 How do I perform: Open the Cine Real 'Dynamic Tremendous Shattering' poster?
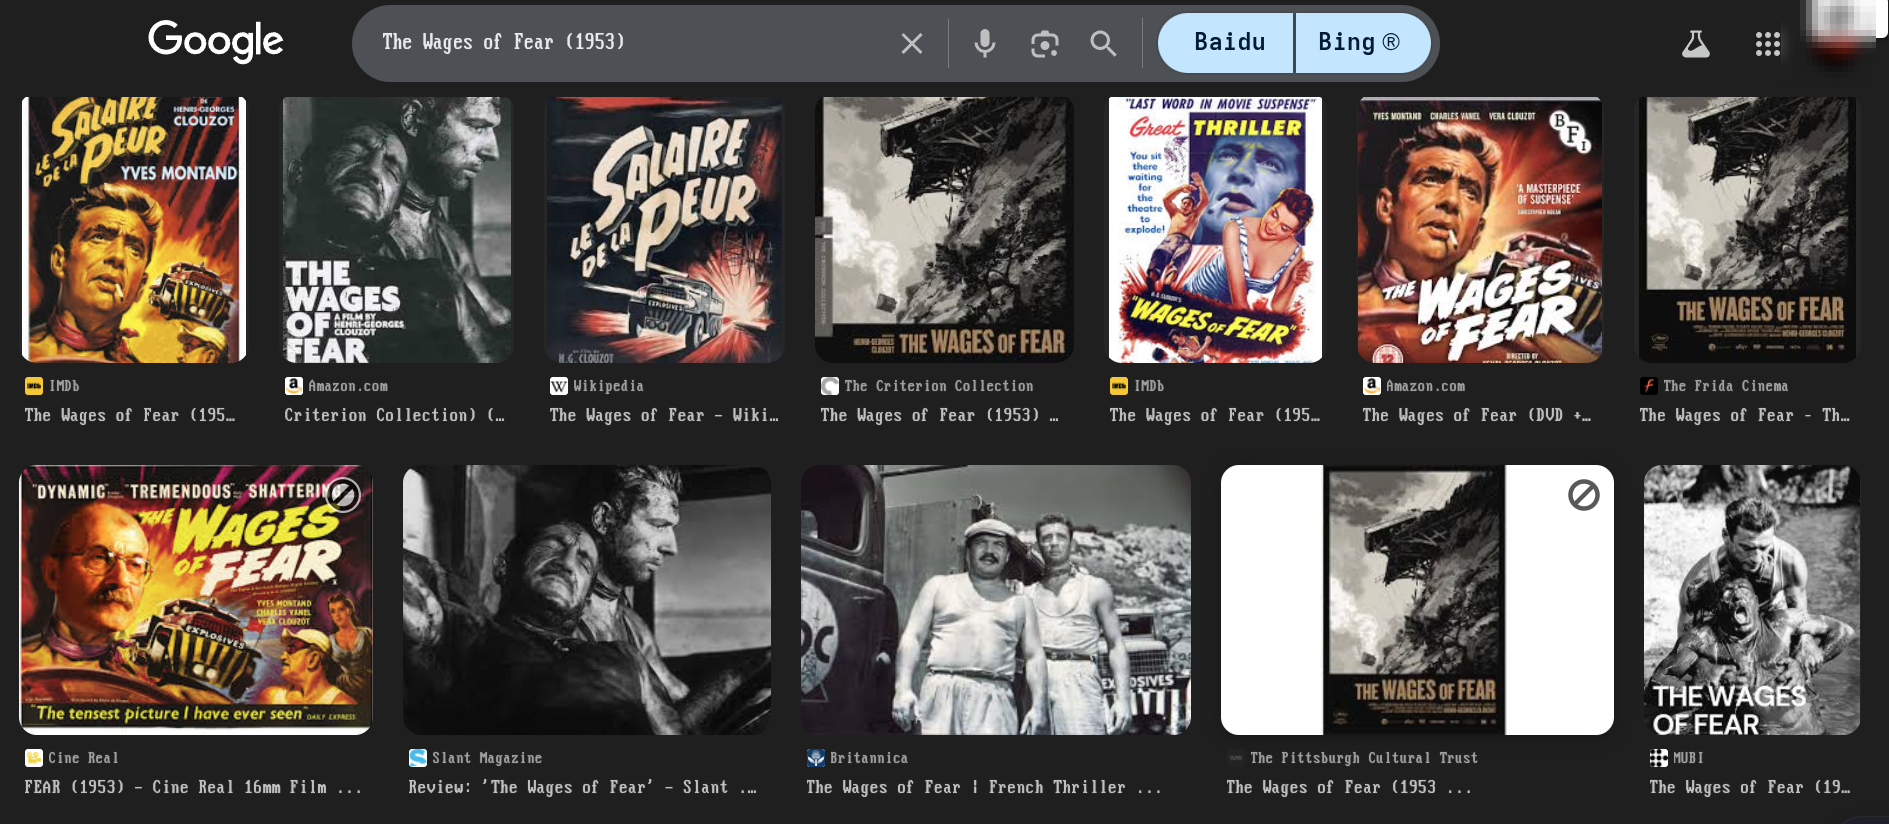click(196, 600)
